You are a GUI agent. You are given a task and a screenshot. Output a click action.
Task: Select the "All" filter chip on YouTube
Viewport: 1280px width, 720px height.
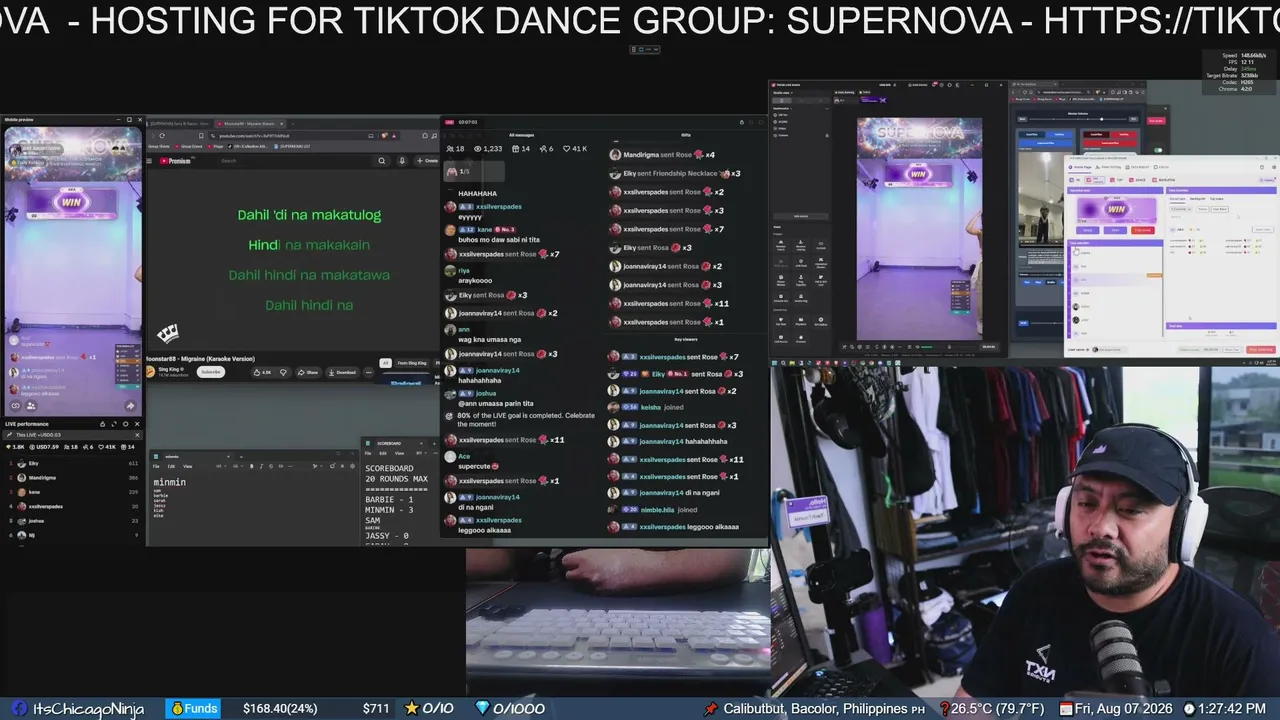tap(385, 363)
